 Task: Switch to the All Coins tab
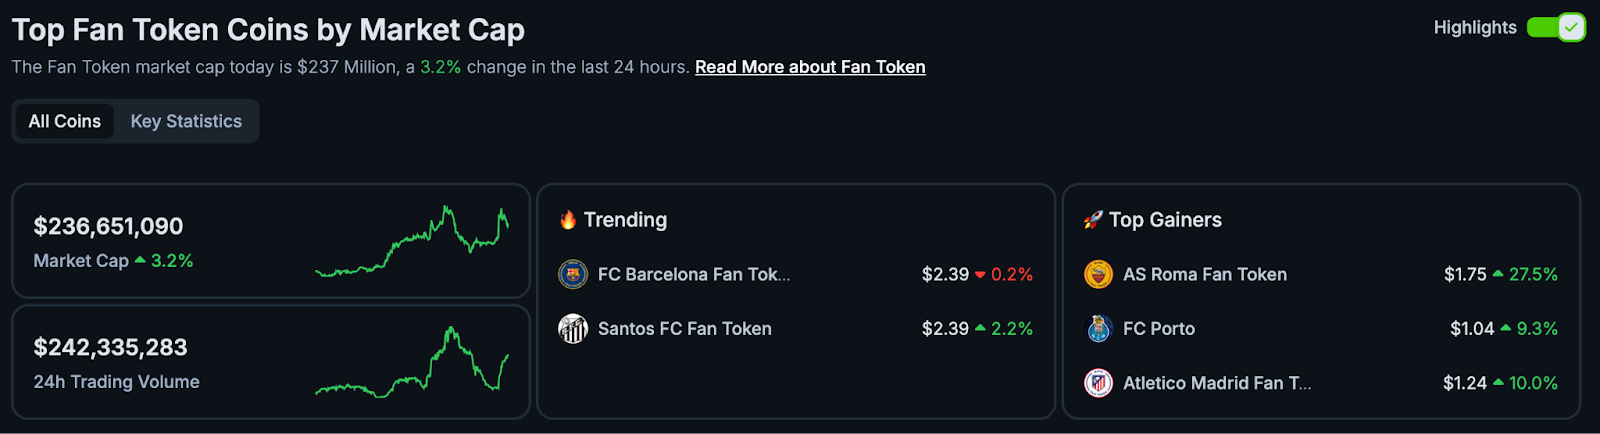click(65, 121)
